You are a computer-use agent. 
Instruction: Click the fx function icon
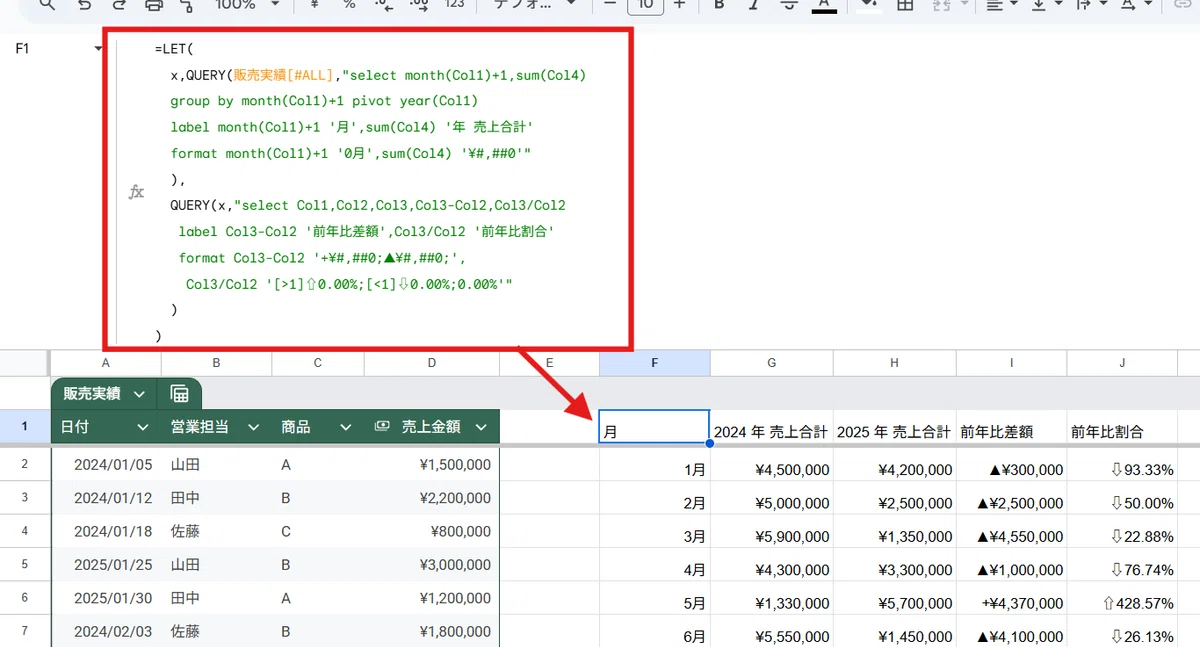137,192
